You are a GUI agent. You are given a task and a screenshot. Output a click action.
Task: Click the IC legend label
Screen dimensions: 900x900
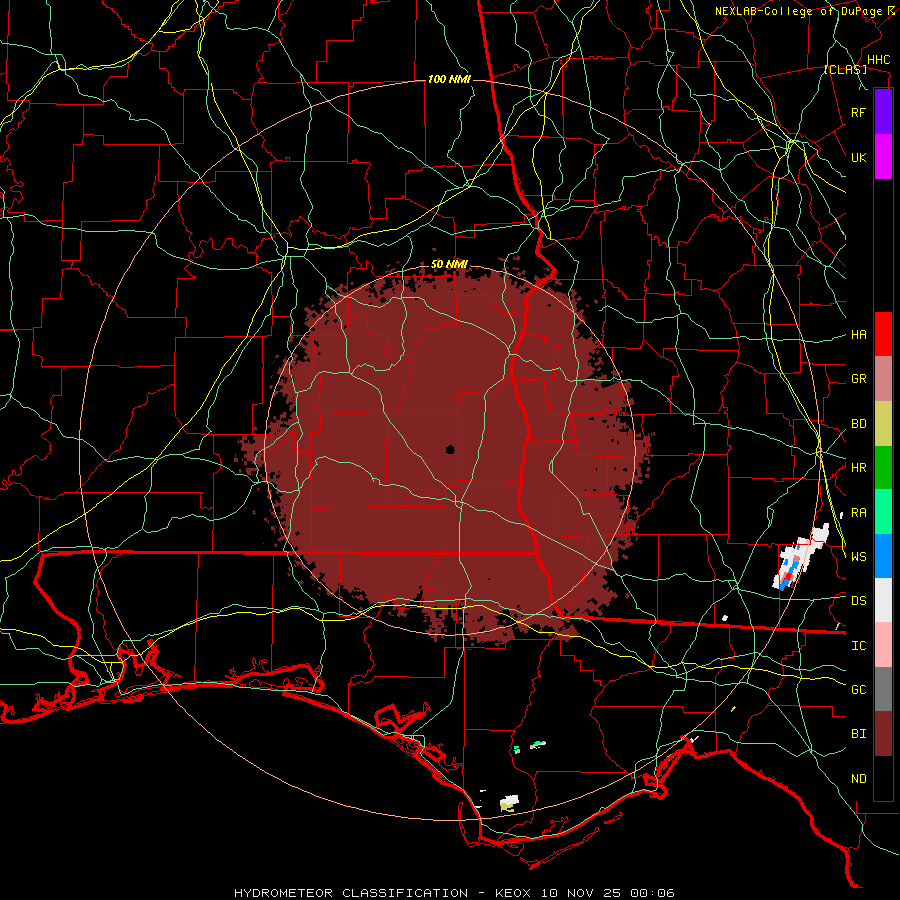858,646
